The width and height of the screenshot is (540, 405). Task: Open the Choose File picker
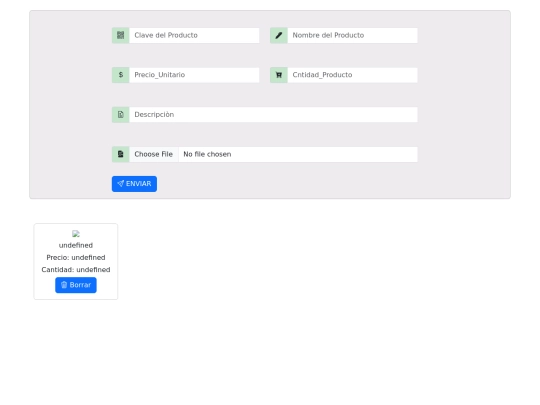[x=154, y=154]
